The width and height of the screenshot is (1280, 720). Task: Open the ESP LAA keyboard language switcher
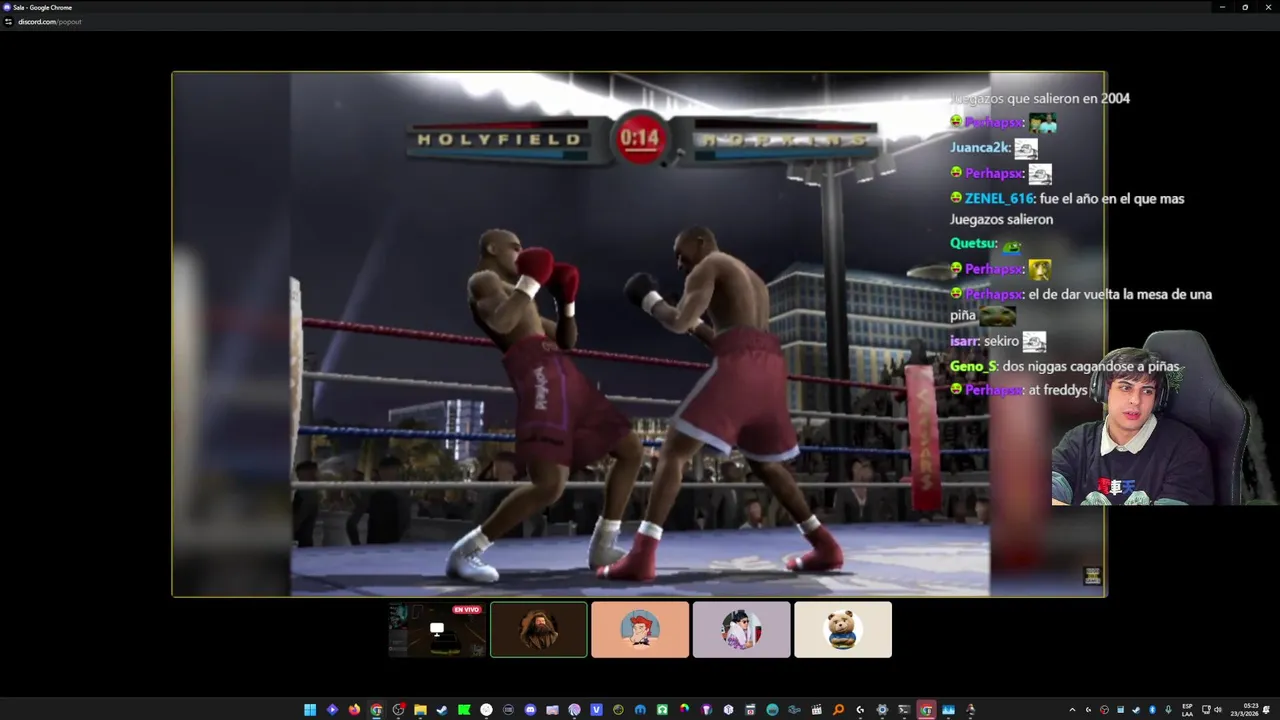(1187, 710)
